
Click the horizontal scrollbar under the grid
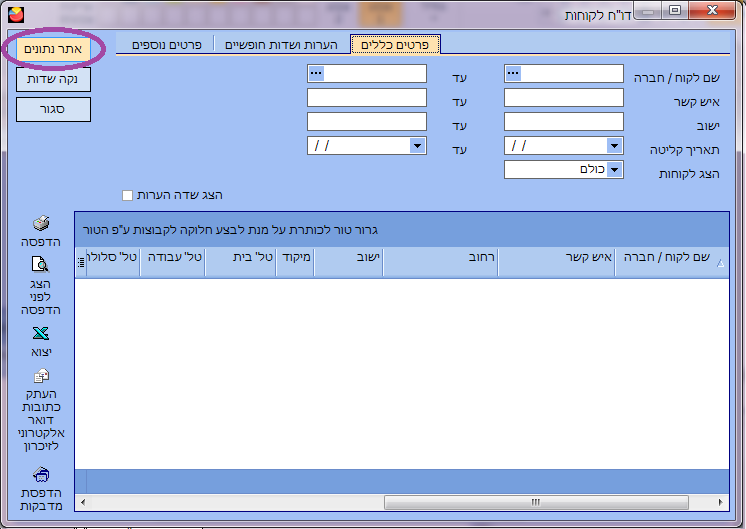pos(400,501)
